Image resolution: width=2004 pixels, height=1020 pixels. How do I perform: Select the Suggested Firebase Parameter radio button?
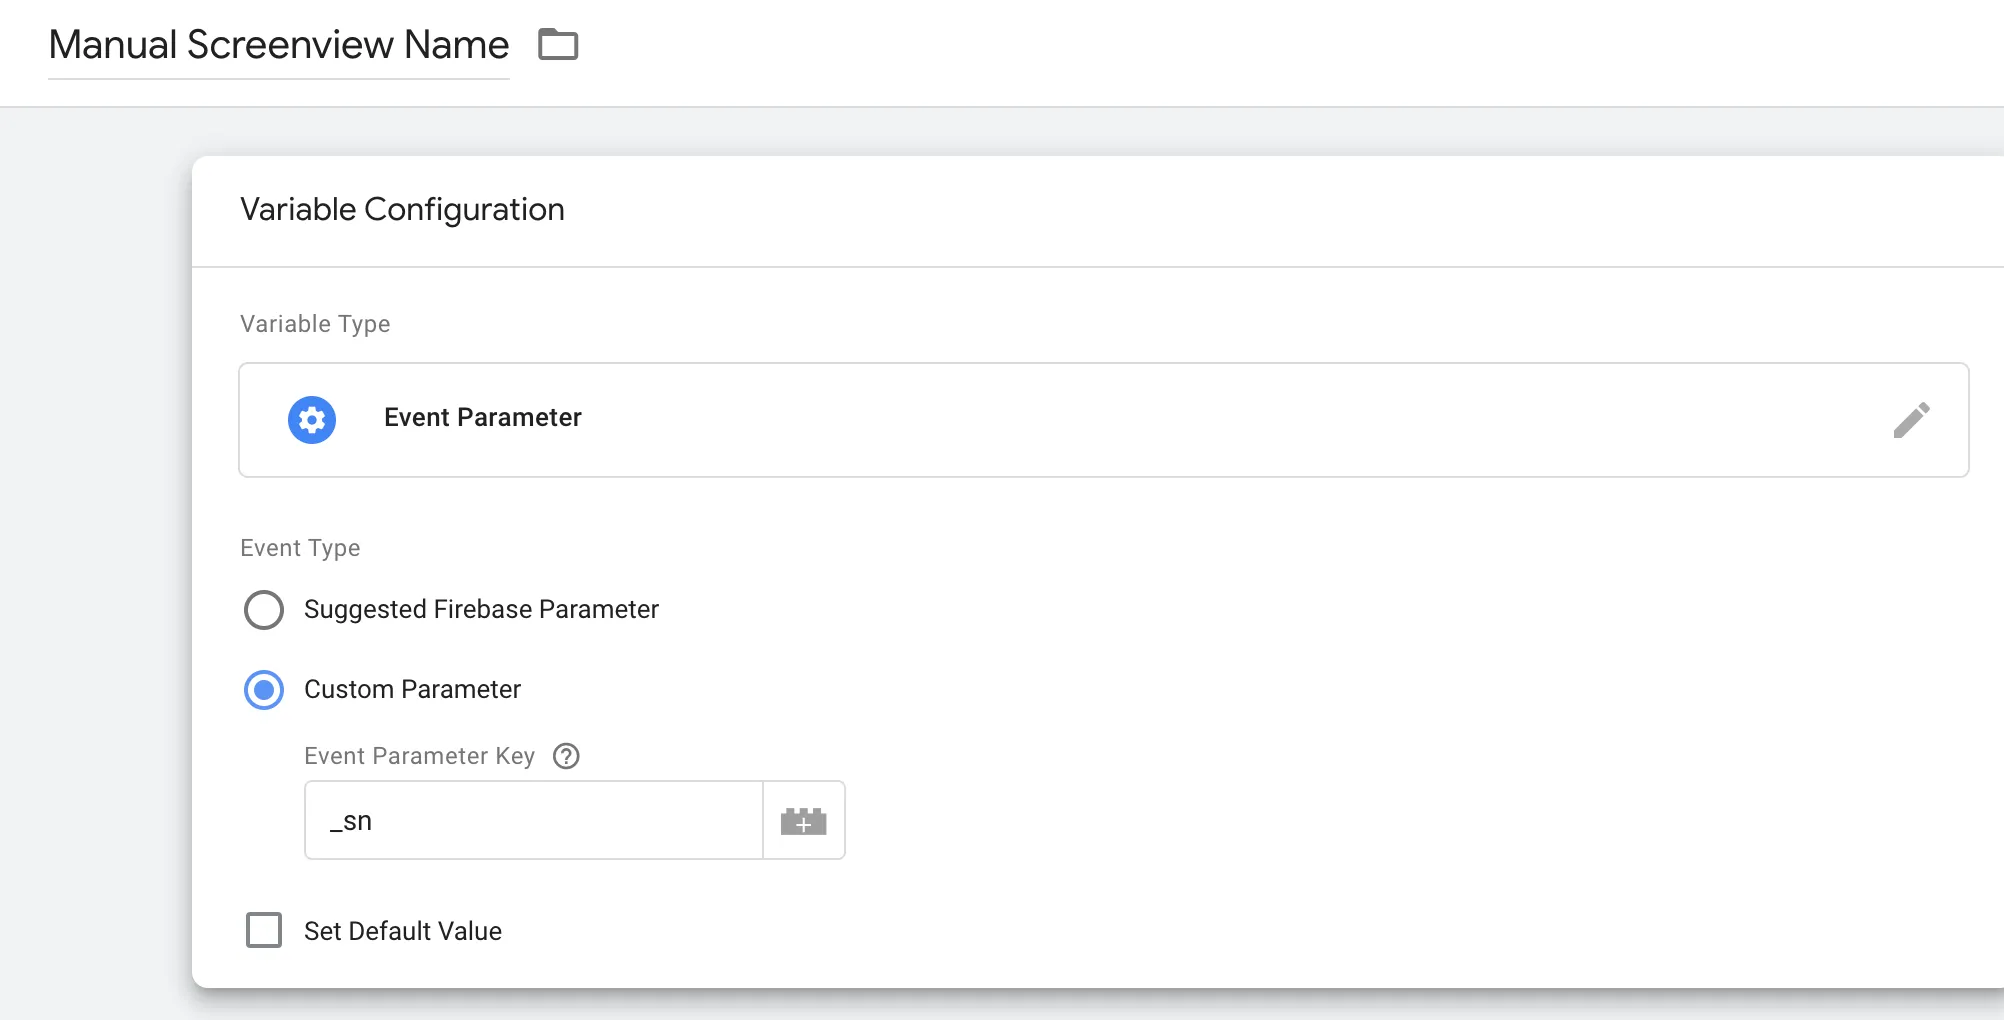click(264, 610)
